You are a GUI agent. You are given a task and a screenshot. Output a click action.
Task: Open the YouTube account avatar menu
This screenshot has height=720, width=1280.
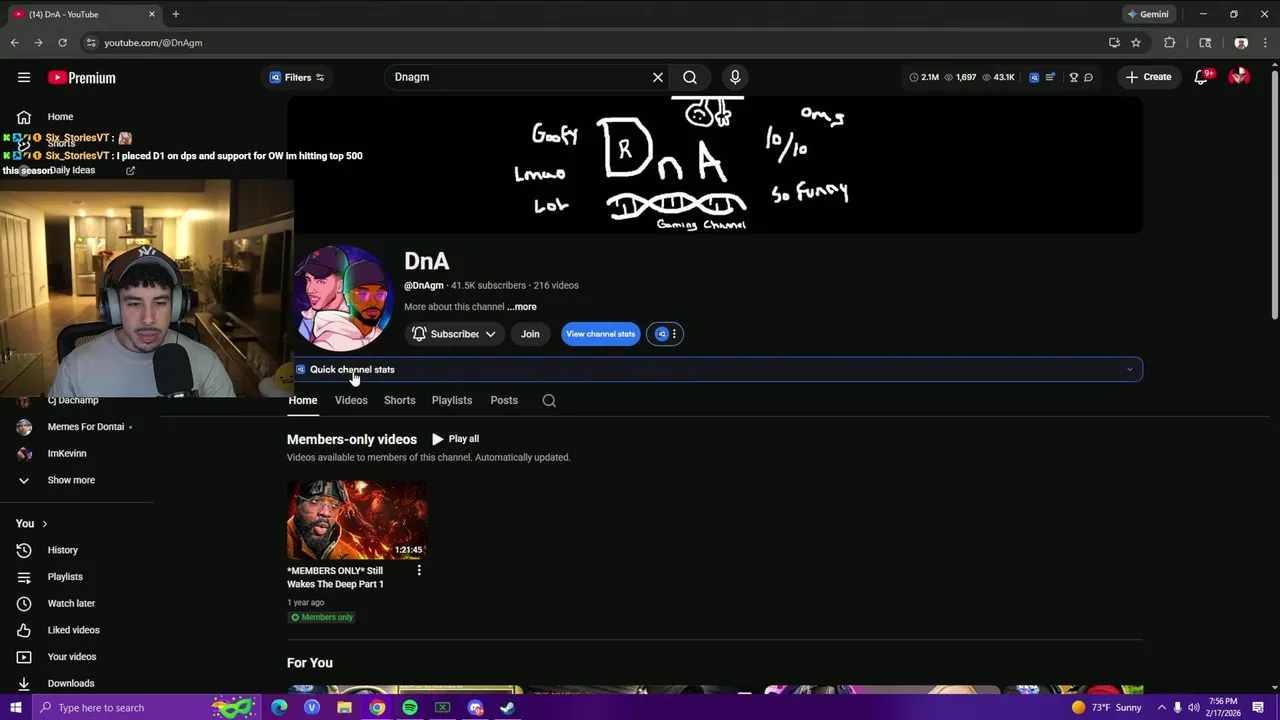[x=1239, y=77]
